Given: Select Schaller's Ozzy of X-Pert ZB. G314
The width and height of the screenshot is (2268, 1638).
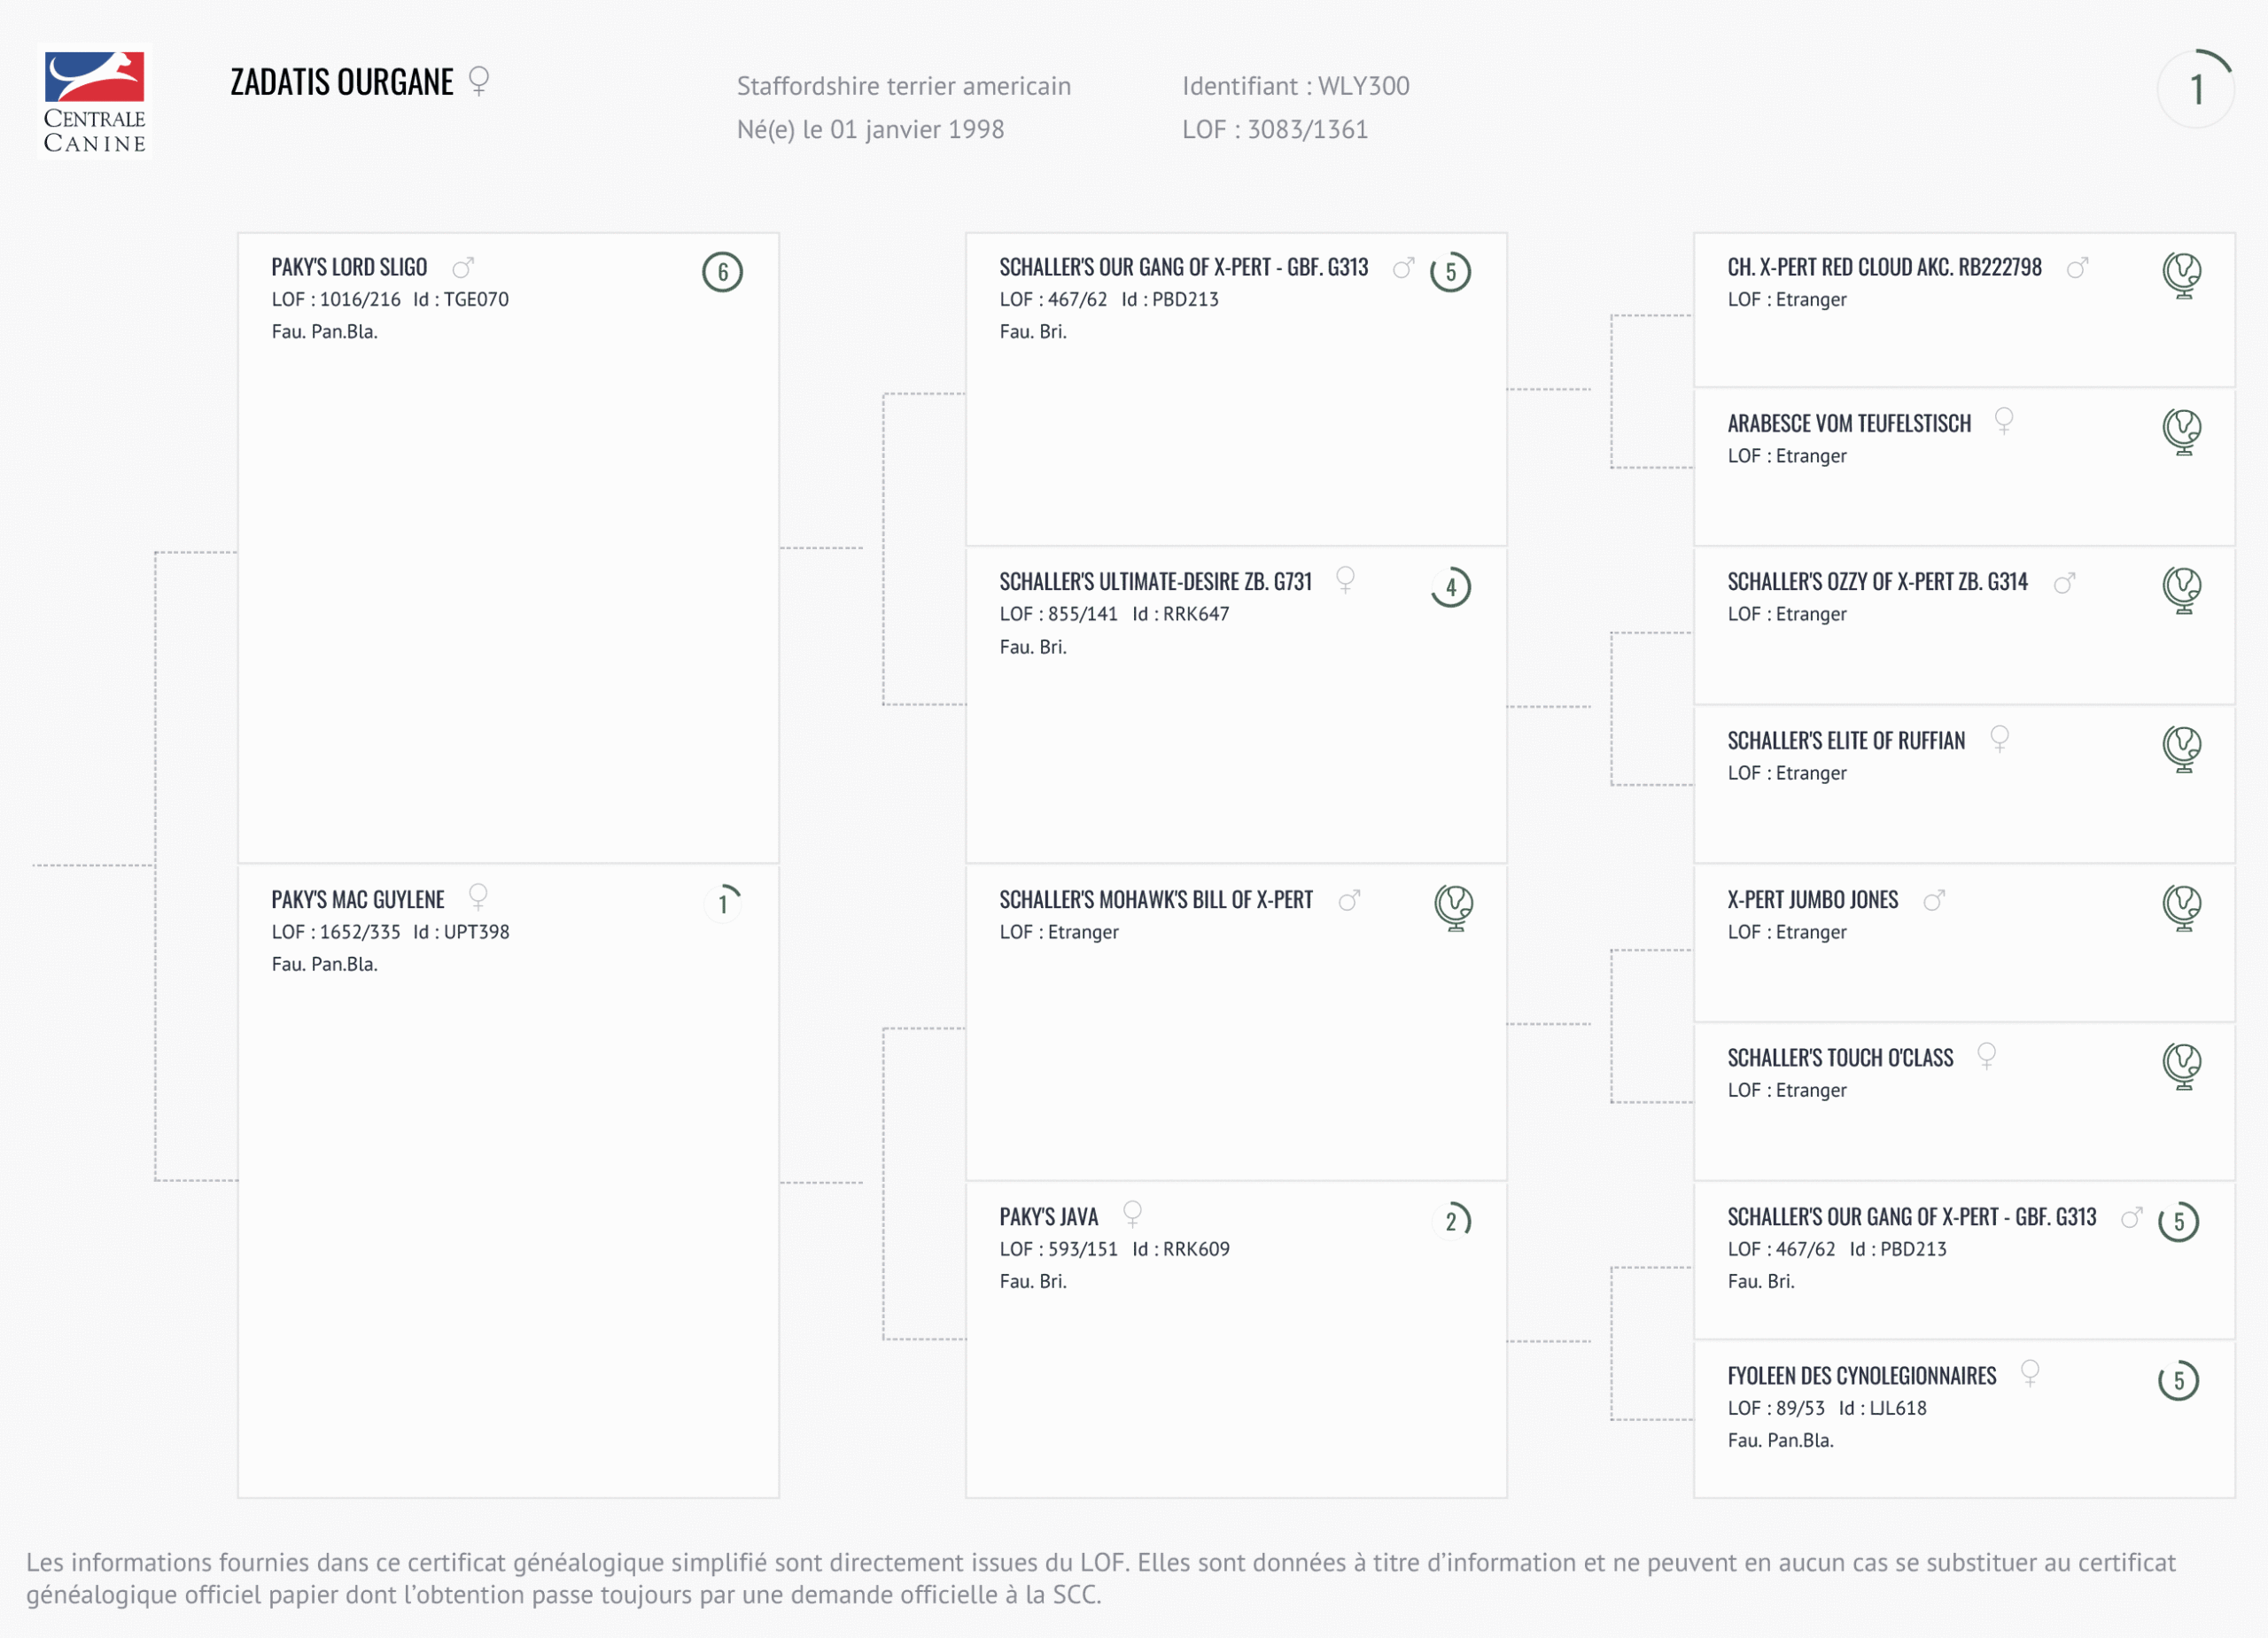Looking at the screenshot, I should [x=1877, y=582].
